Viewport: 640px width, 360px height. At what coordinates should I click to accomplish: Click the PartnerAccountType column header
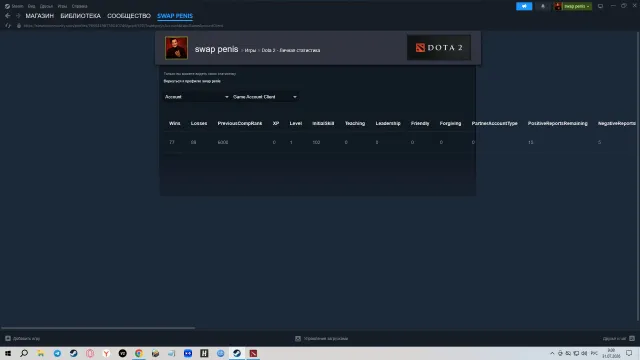coord(494,123)
